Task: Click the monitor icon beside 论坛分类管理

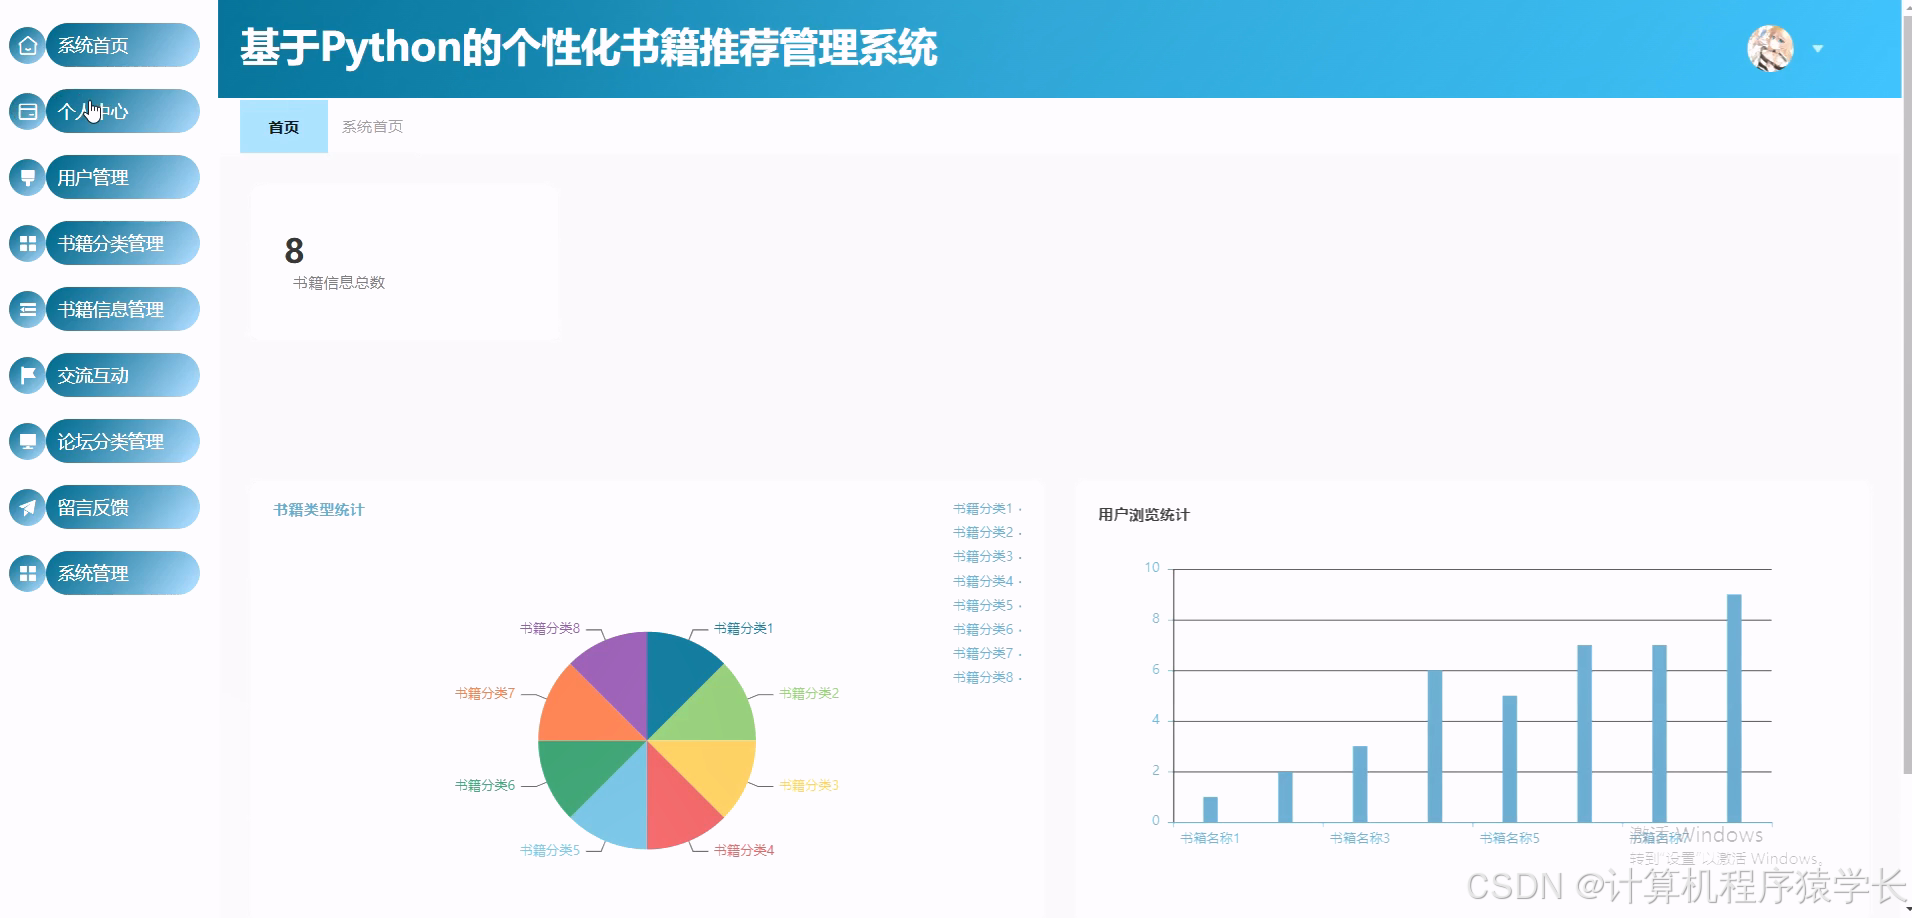Action: coord(27,441)
